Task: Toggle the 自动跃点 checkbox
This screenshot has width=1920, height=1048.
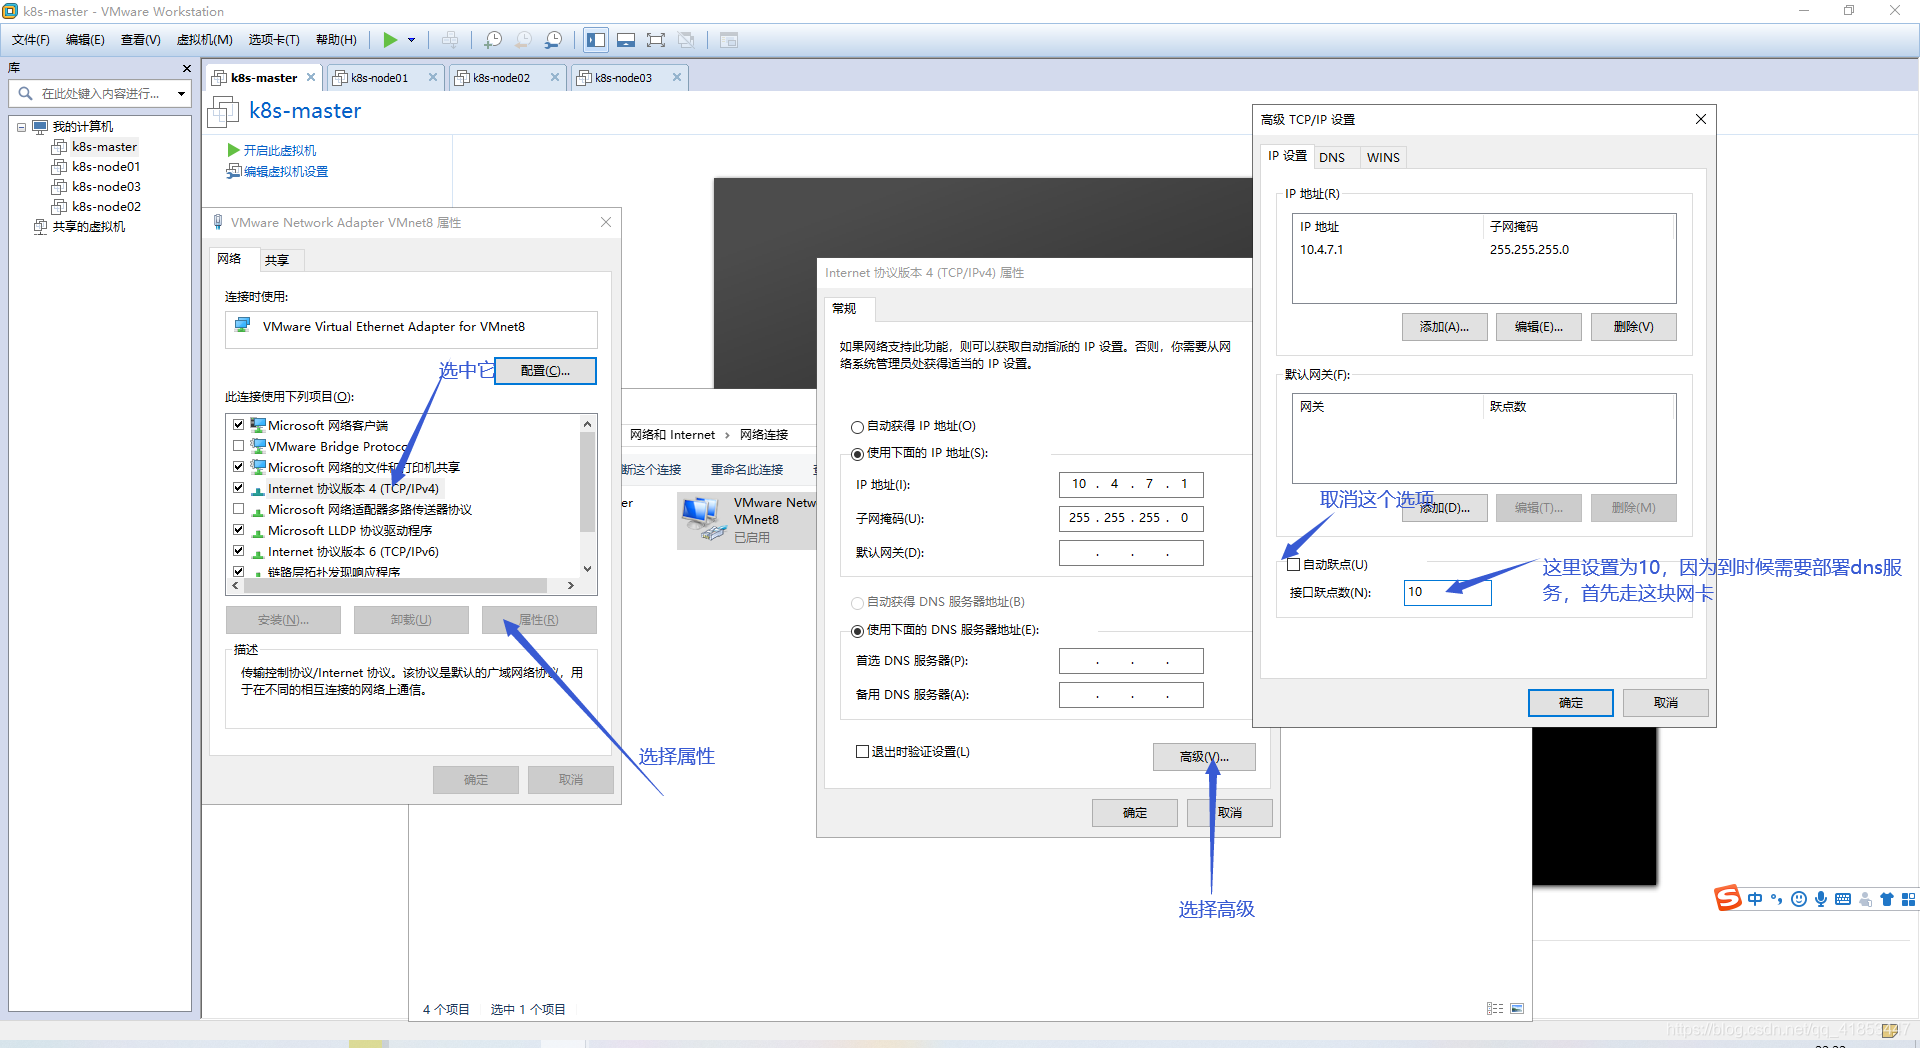Action: tap(1294, 565)
